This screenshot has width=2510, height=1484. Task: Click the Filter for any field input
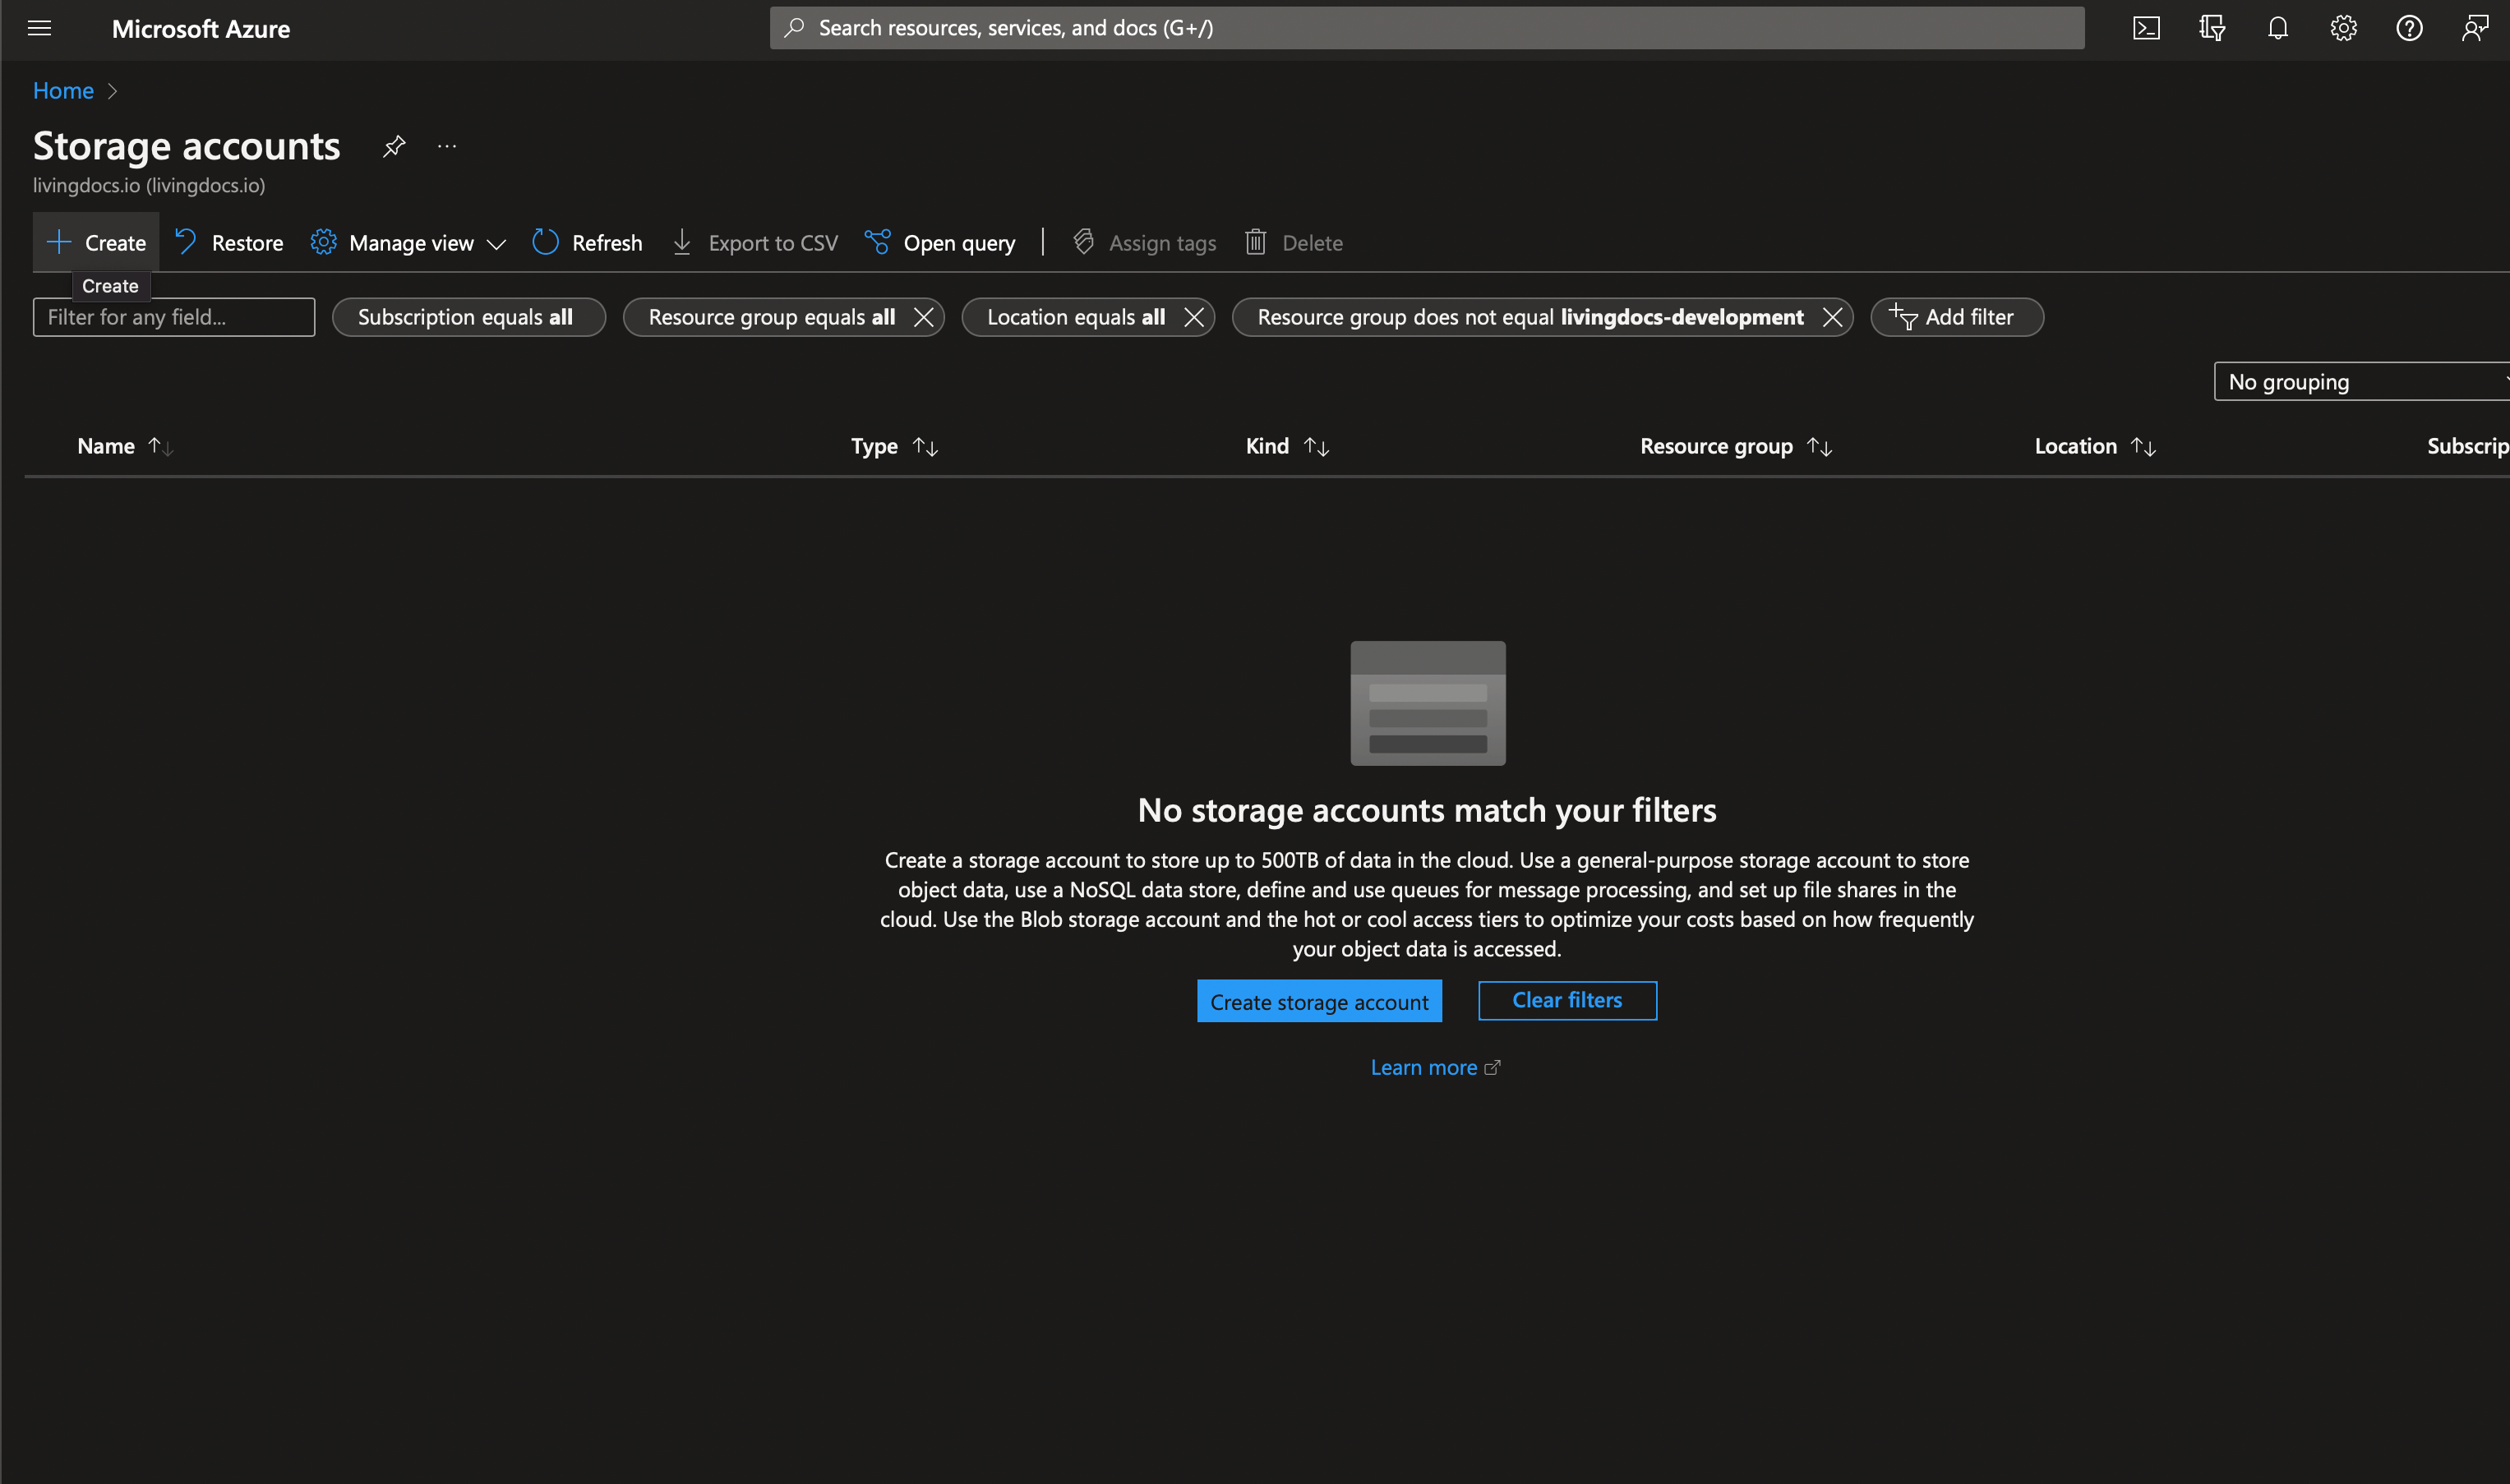point(173,317)
